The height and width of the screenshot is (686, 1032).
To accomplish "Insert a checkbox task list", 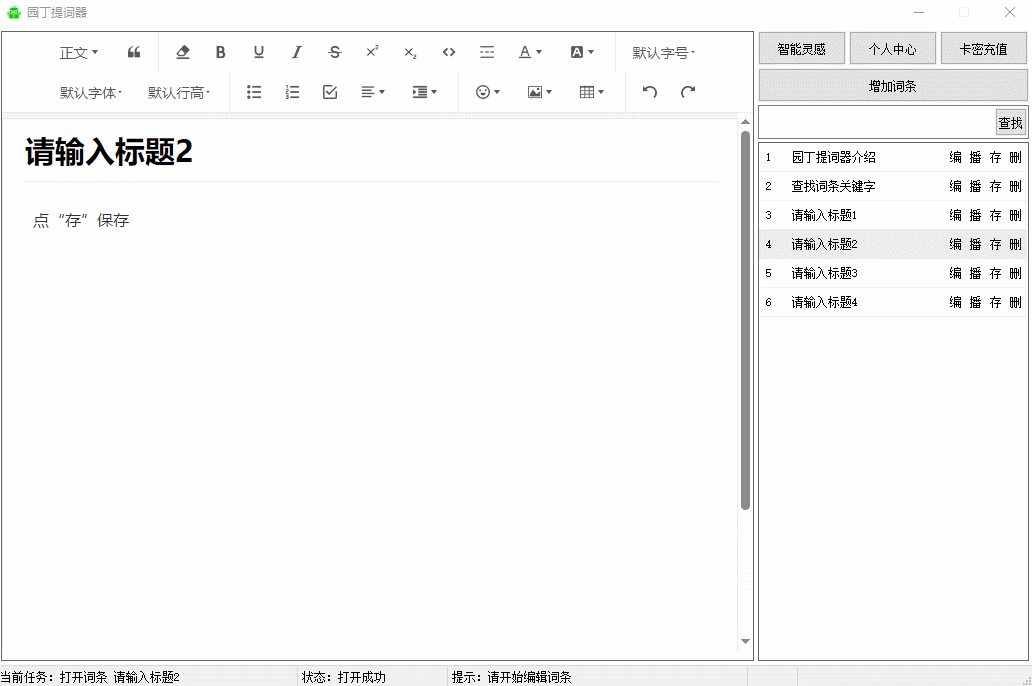I will click(x=330, y=92).
